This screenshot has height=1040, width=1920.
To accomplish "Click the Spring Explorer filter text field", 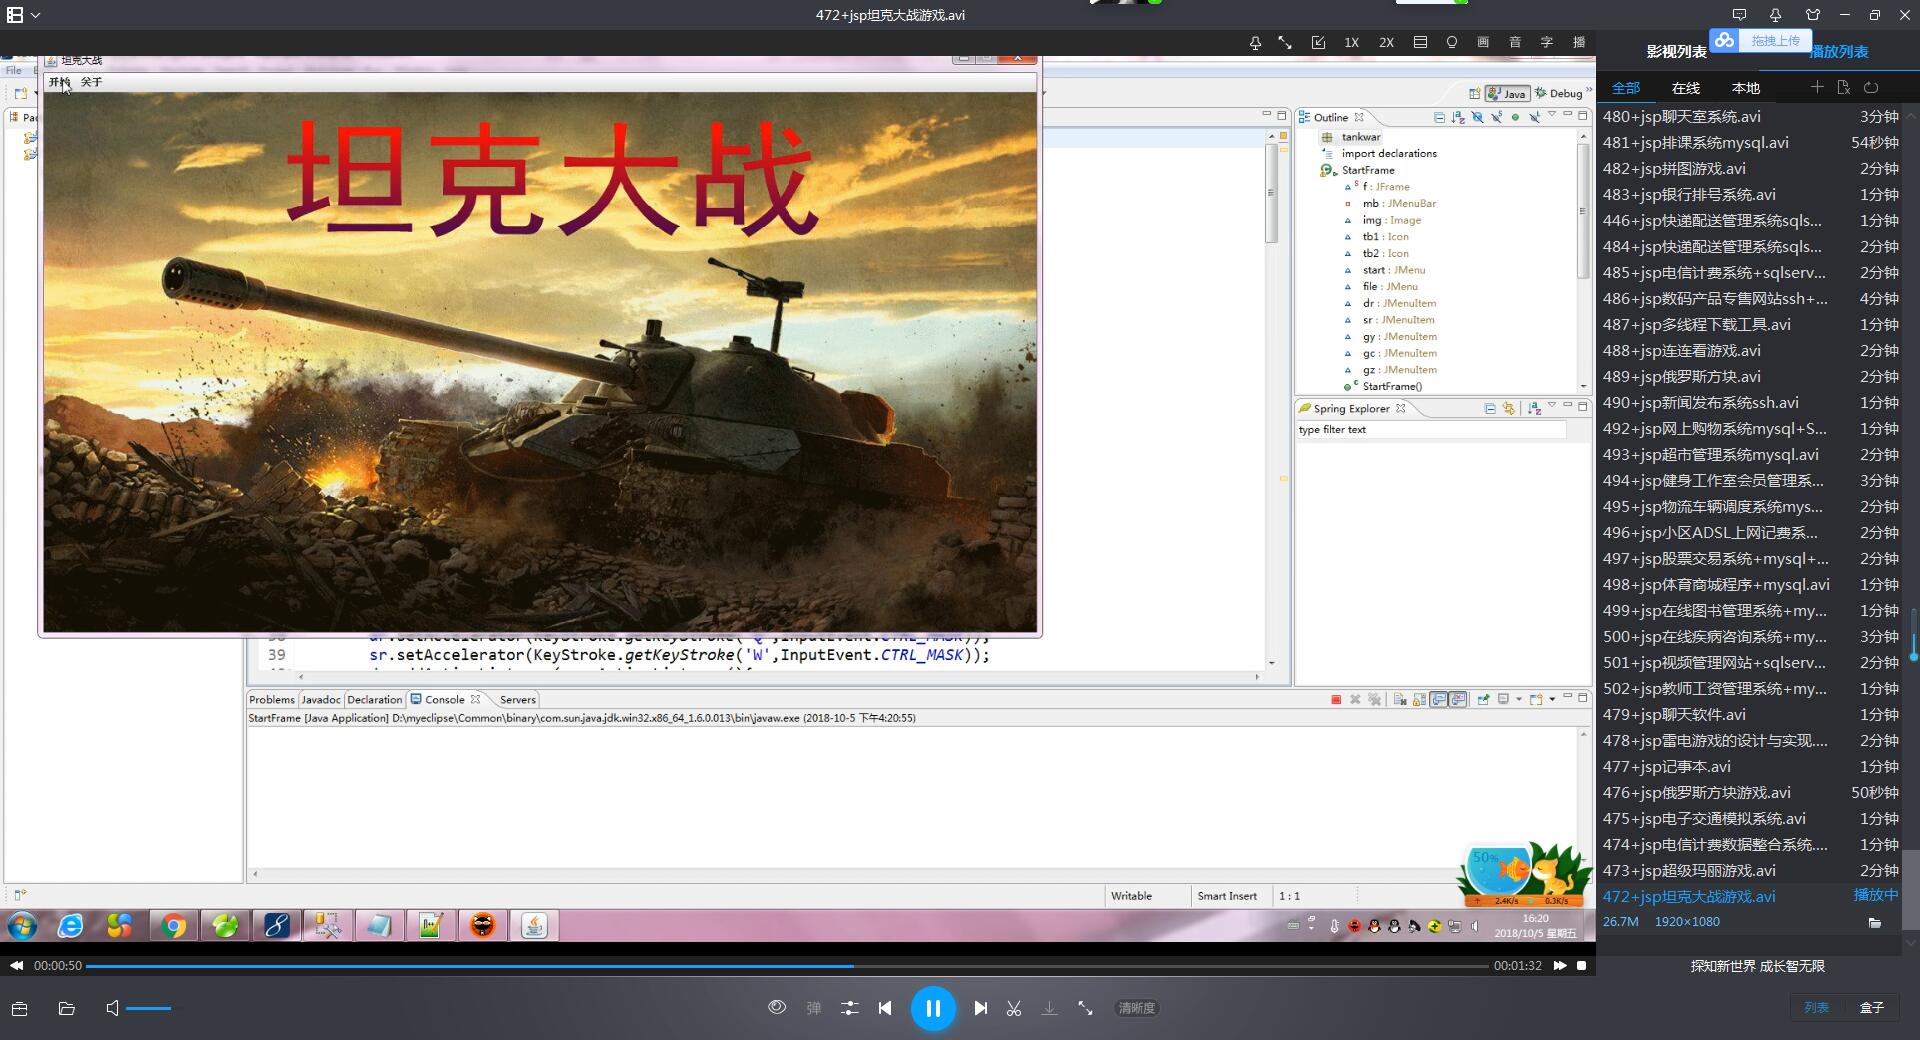I will coord(1431,430).
